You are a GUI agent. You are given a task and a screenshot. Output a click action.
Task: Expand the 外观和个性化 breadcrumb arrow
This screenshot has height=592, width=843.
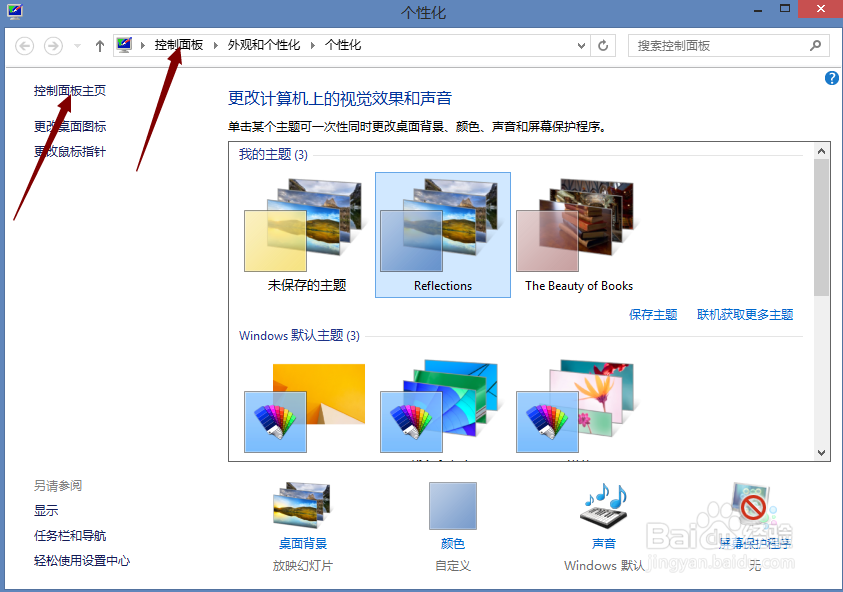click(x=311, y=45)
